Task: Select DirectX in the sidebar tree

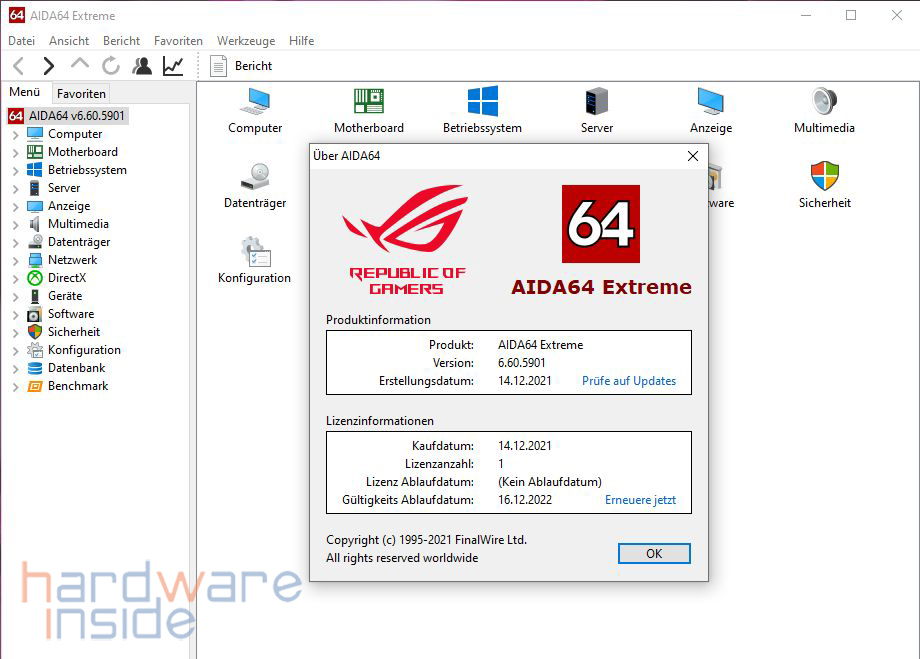Action: 67,278
